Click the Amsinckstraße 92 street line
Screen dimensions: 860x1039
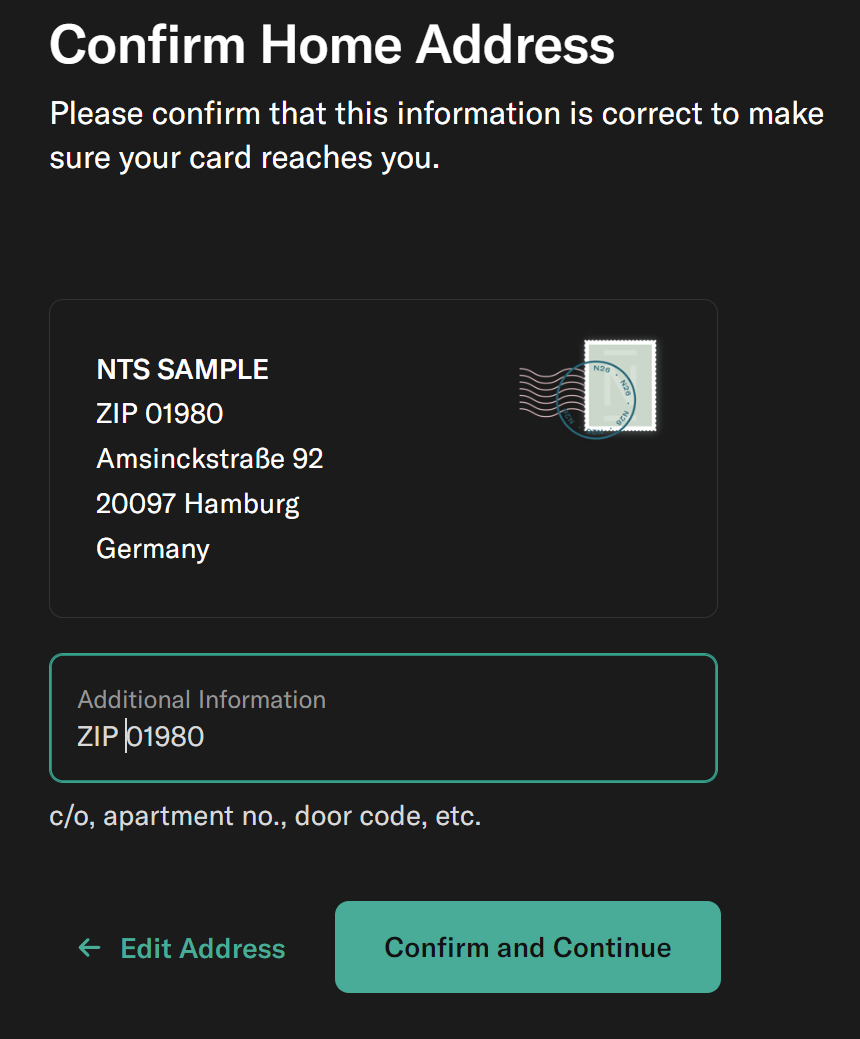click(x=209, y=459)
